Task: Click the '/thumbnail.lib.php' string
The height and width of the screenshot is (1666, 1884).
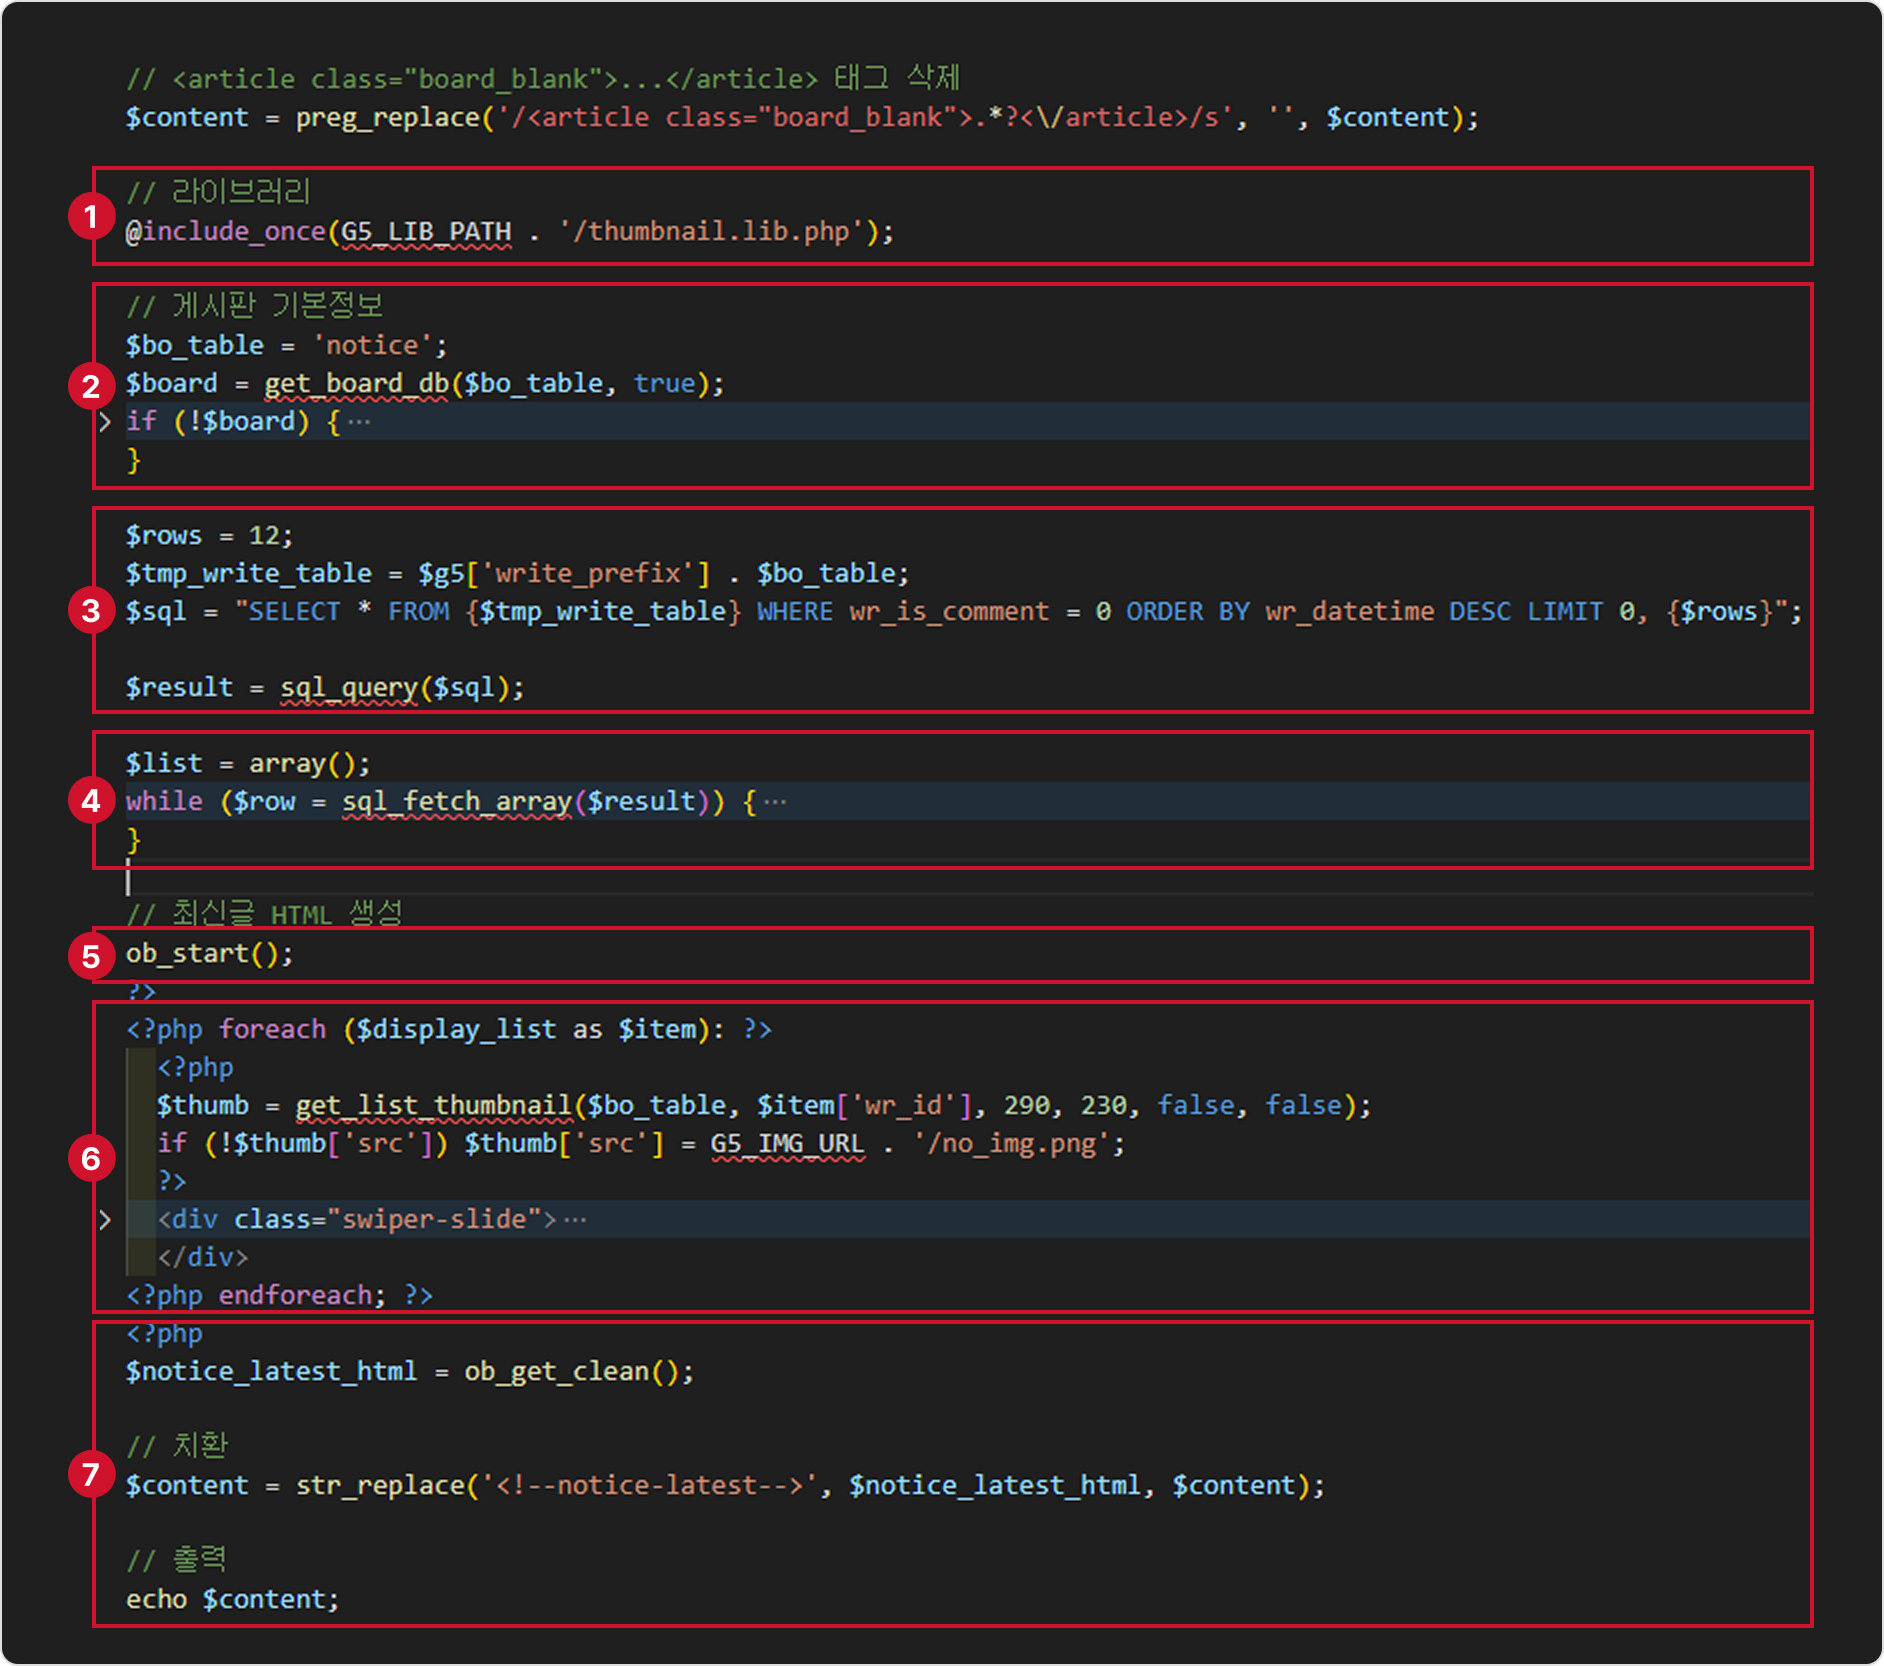Action: [x=713, y=232]
